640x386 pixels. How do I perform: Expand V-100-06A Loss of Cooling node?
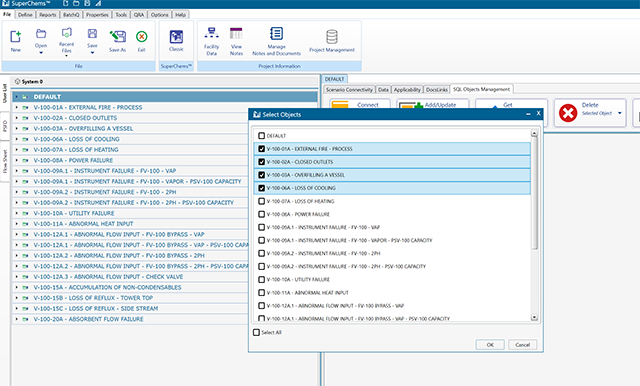click(17, 139)
